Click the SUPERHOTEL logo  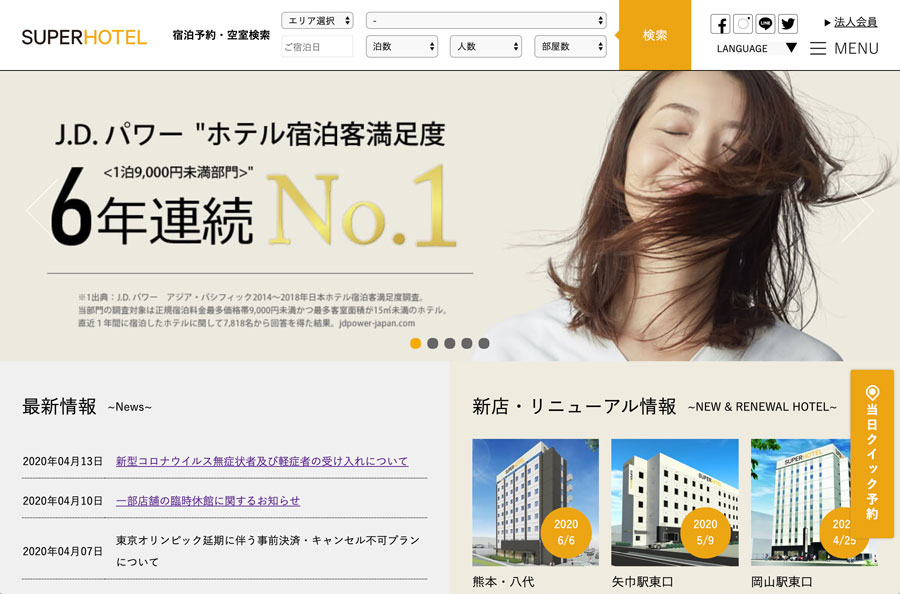[x=84, y=37]
